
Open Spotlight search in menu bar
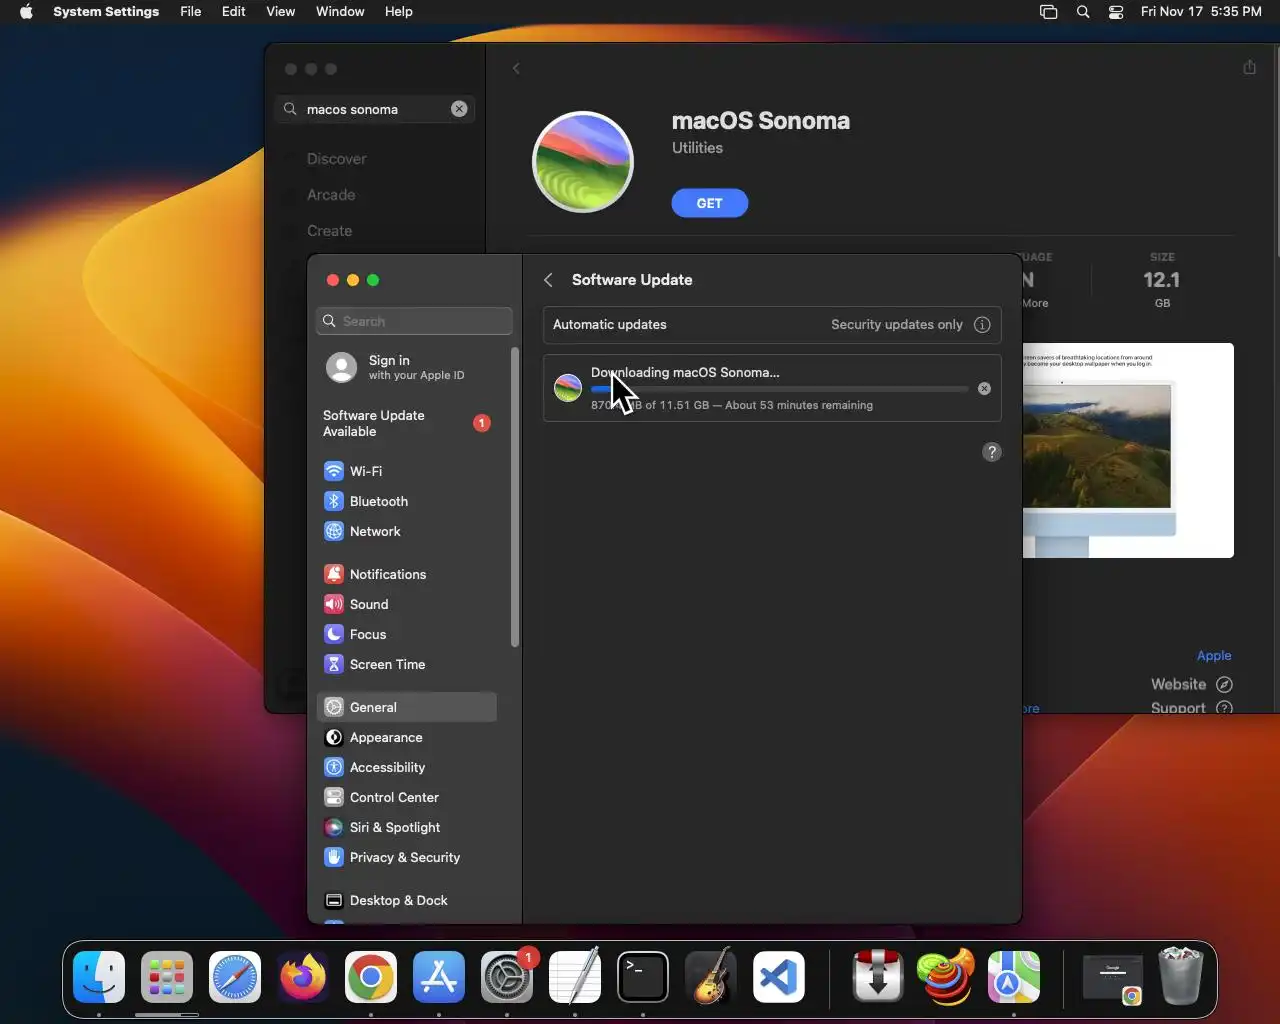click(1083, 12)
